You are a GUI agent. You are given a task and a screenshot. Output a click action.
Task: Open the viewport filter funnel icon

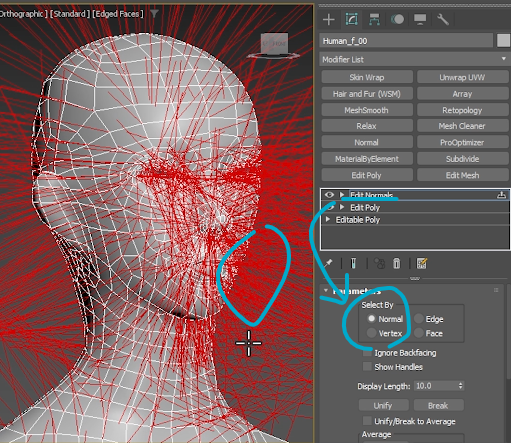pyautogui.click(x=154, y=14)
